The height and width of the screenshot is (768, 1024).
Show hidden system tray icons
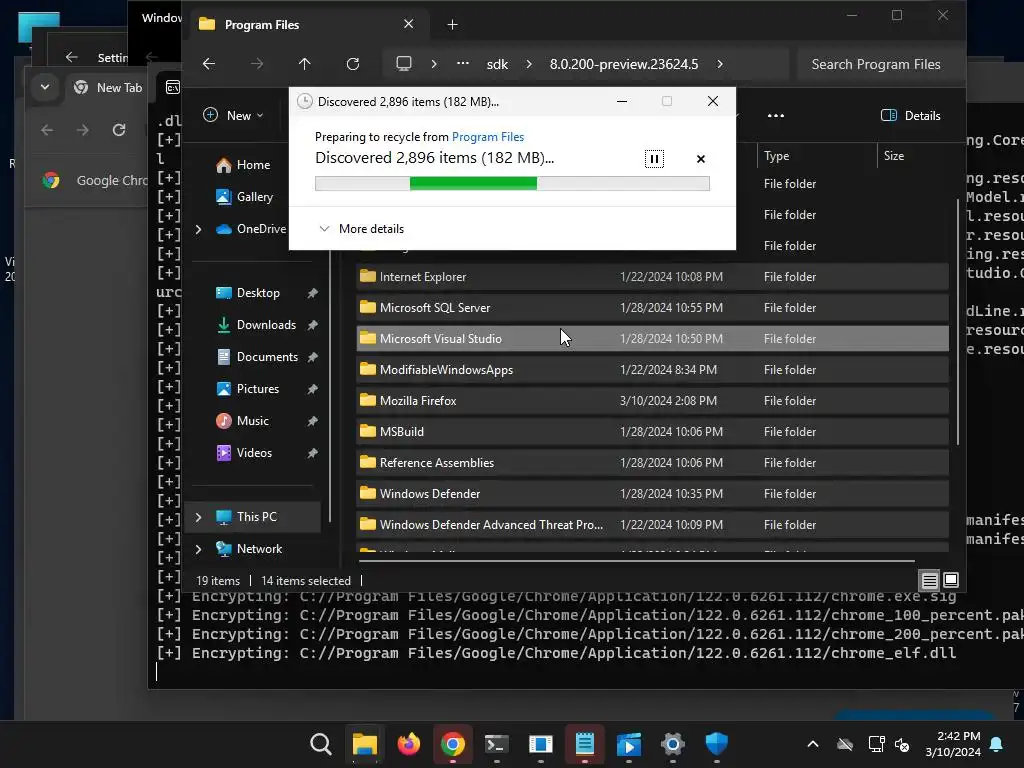pyautogui.click(x=812, y=744)
